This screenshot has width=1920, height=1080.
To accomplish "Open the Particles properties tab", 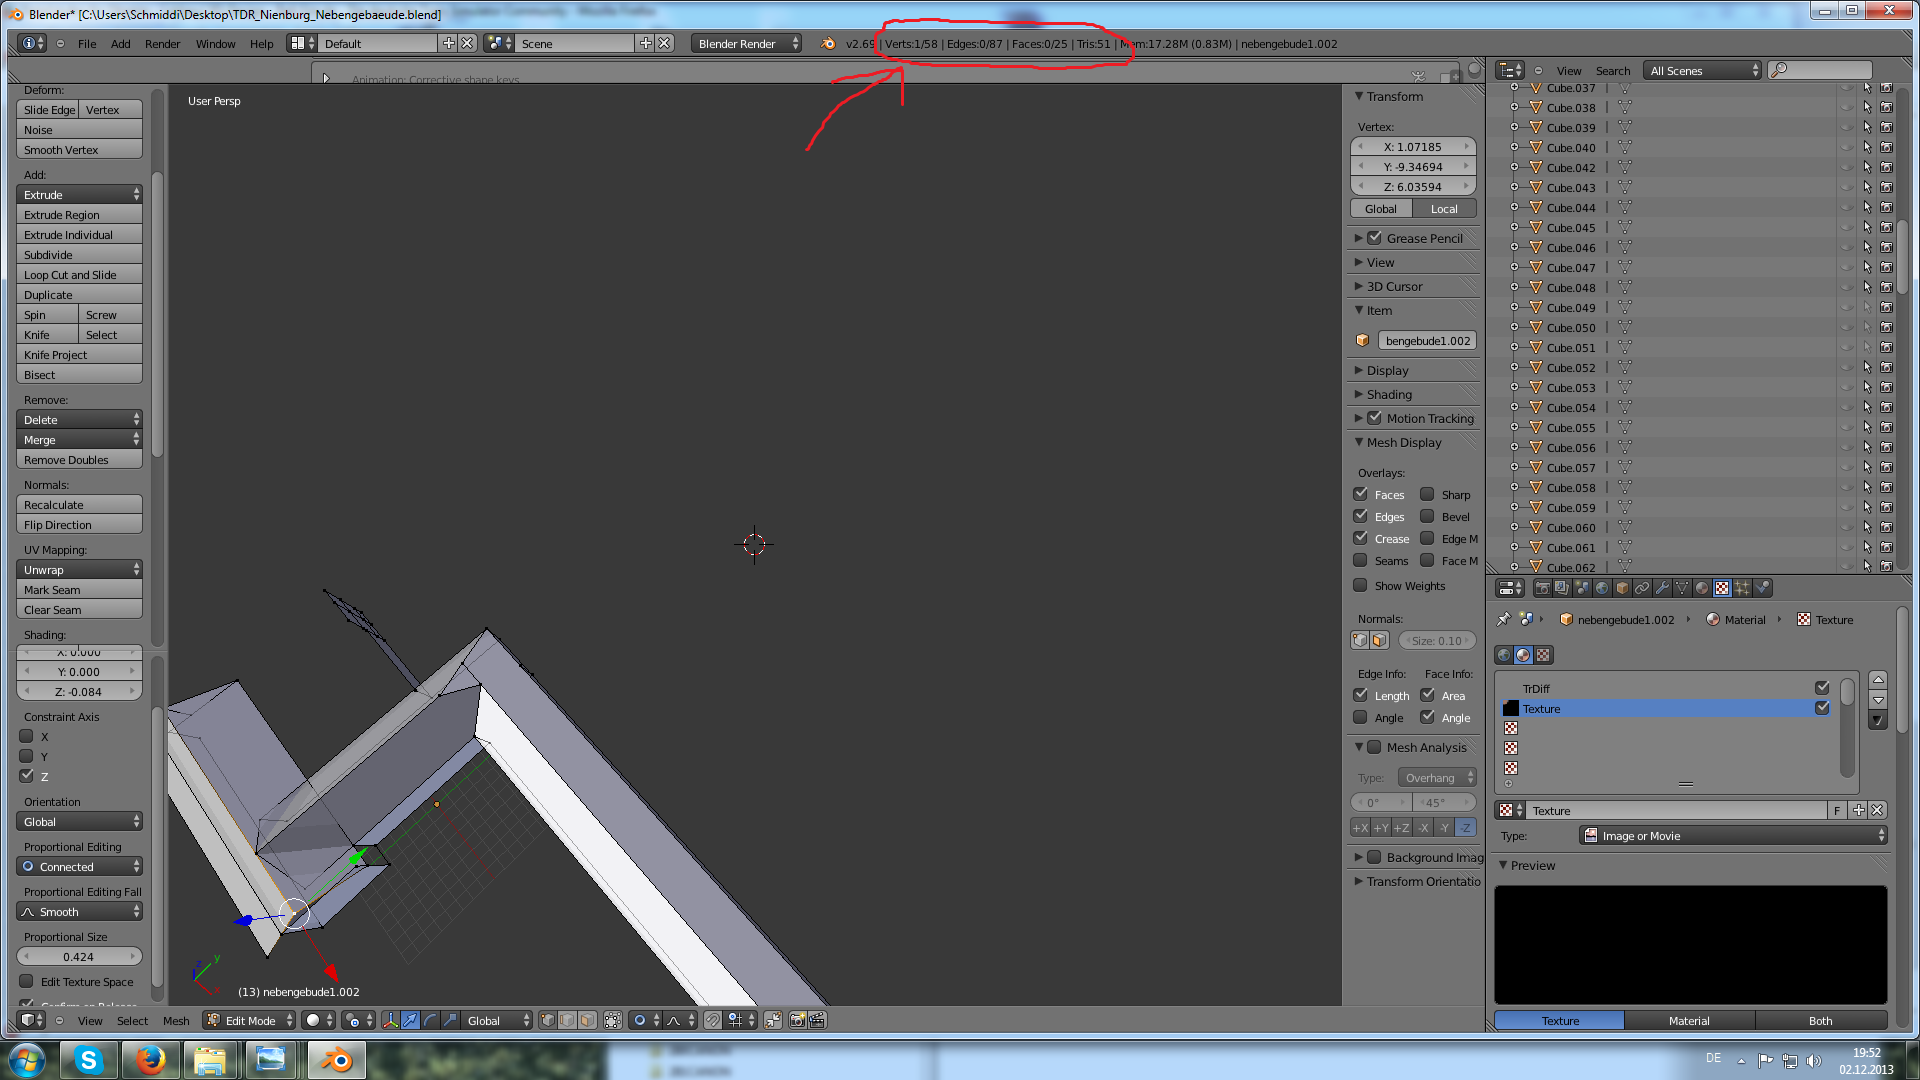I will click(1742, 588).
